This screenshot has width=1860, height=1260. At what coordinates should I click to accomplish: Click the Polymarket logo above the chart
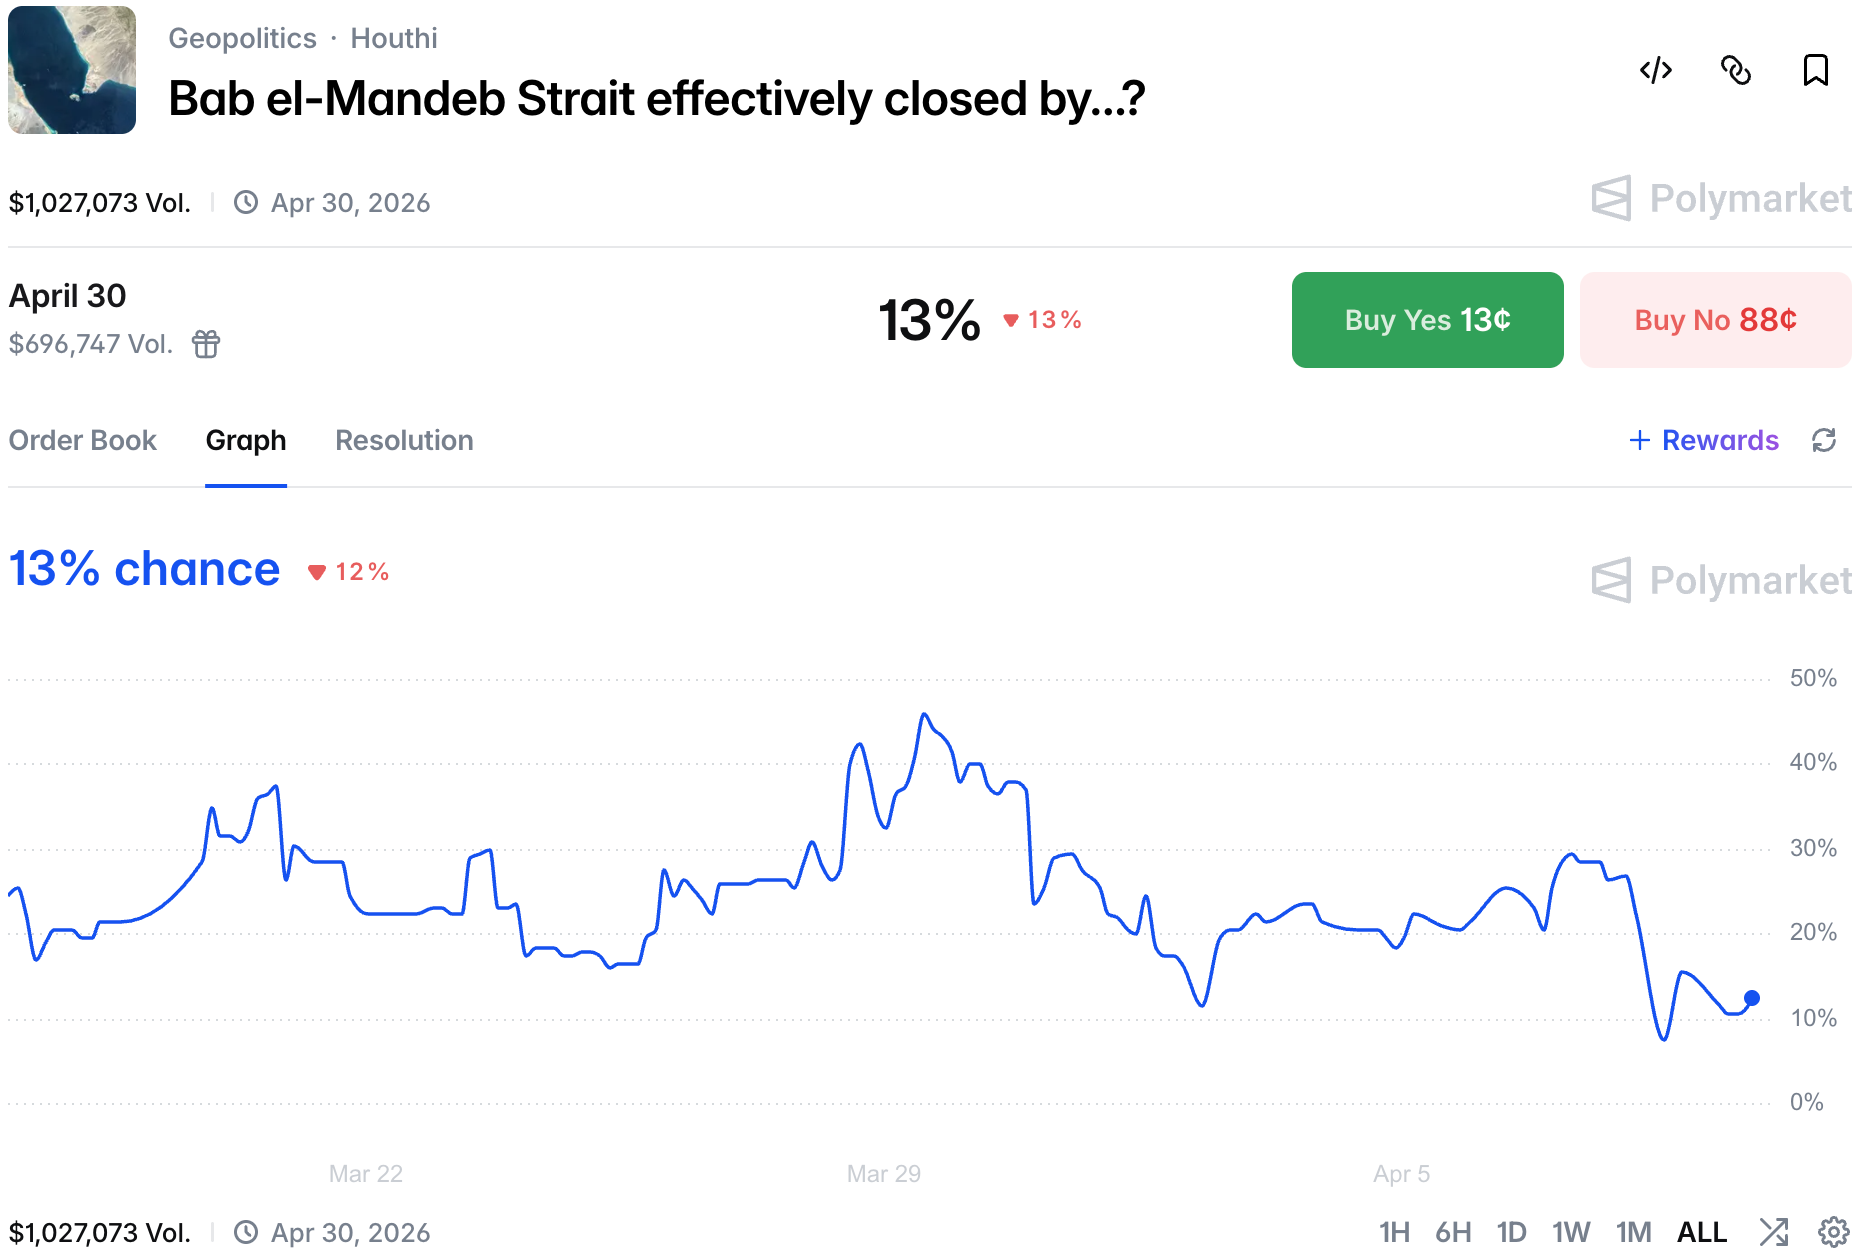pyautogui.click(x=1721, y=580)
